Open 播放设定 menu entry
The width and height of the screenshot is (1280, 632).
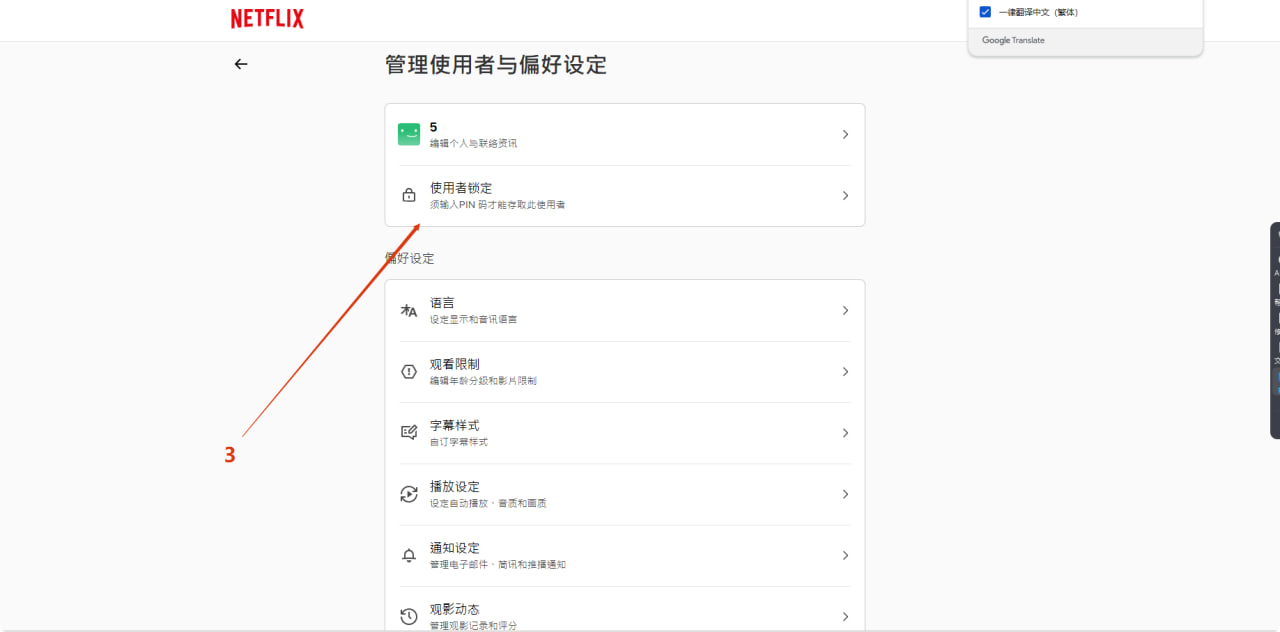[455, 487]
